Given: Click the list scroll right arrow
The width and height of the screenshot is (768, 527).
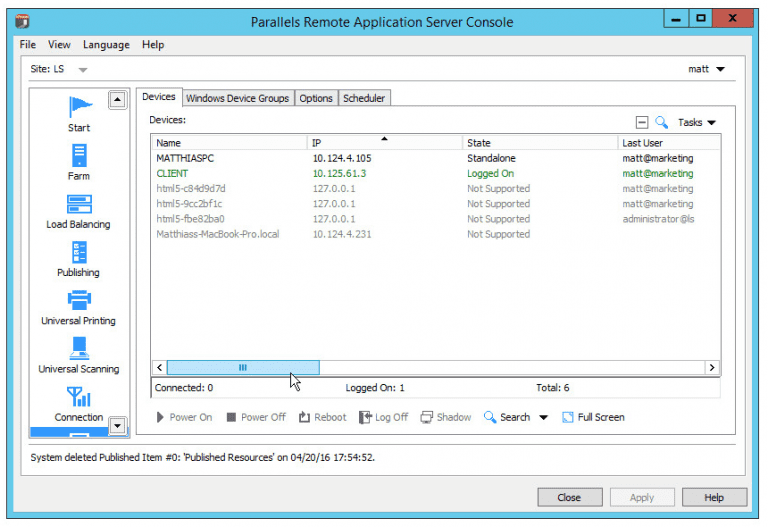Looking at the screenshot, I should pos(712,367).
